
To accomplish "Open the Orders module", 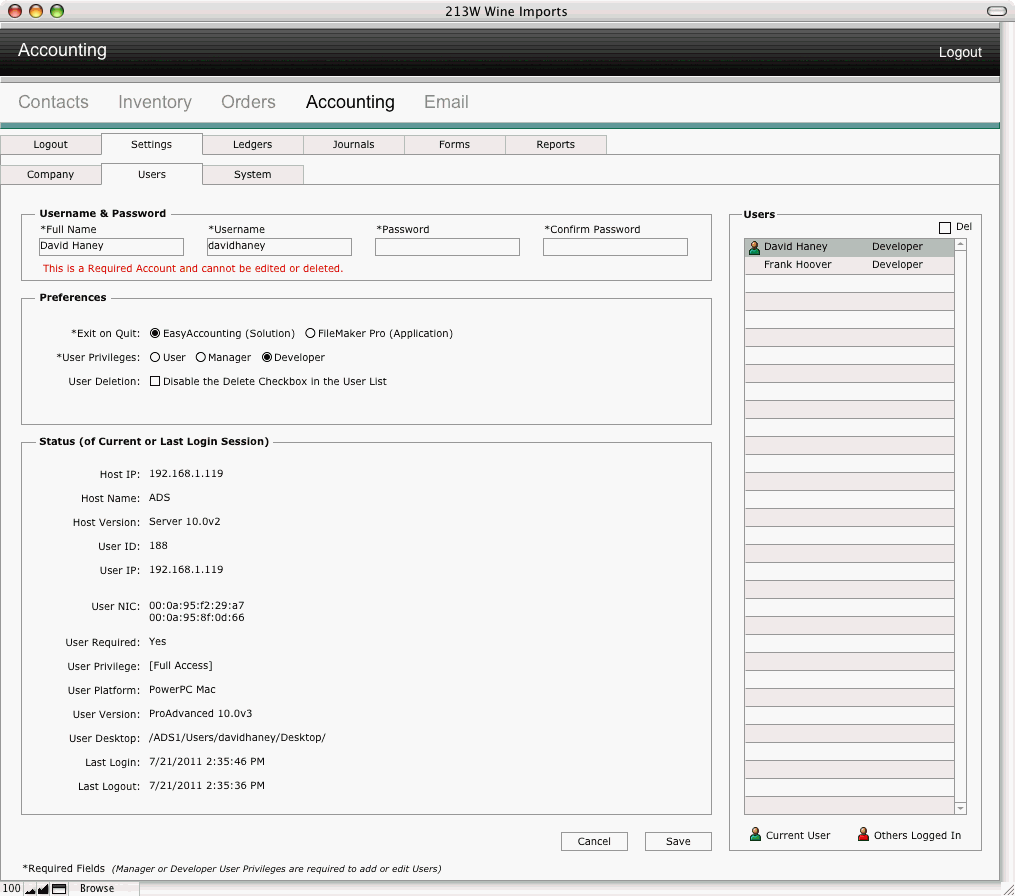I will coord(248,102).
